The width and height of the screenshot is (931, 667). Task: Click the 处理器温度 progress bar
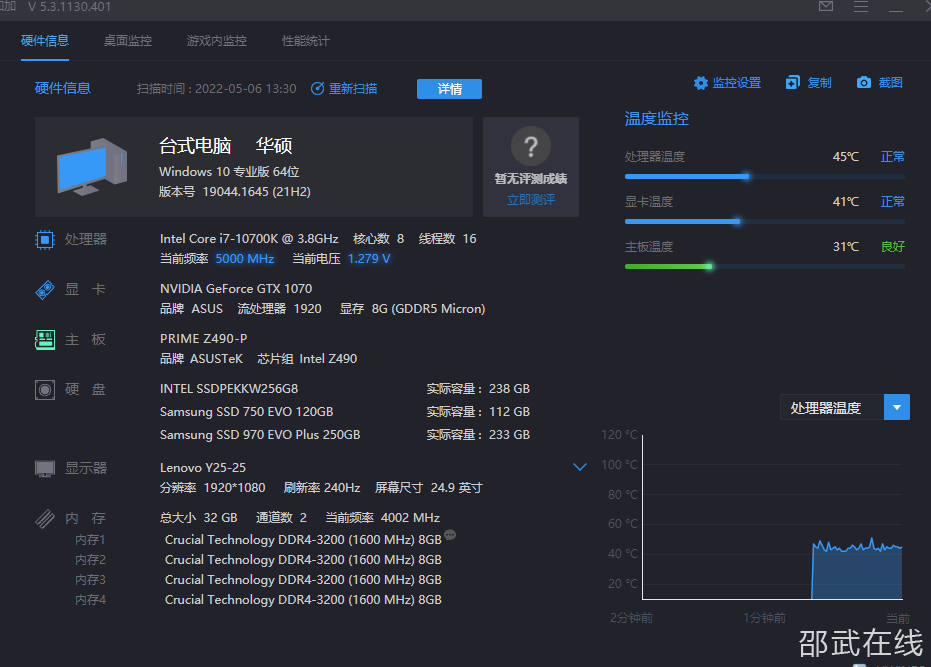click(764, 176)
